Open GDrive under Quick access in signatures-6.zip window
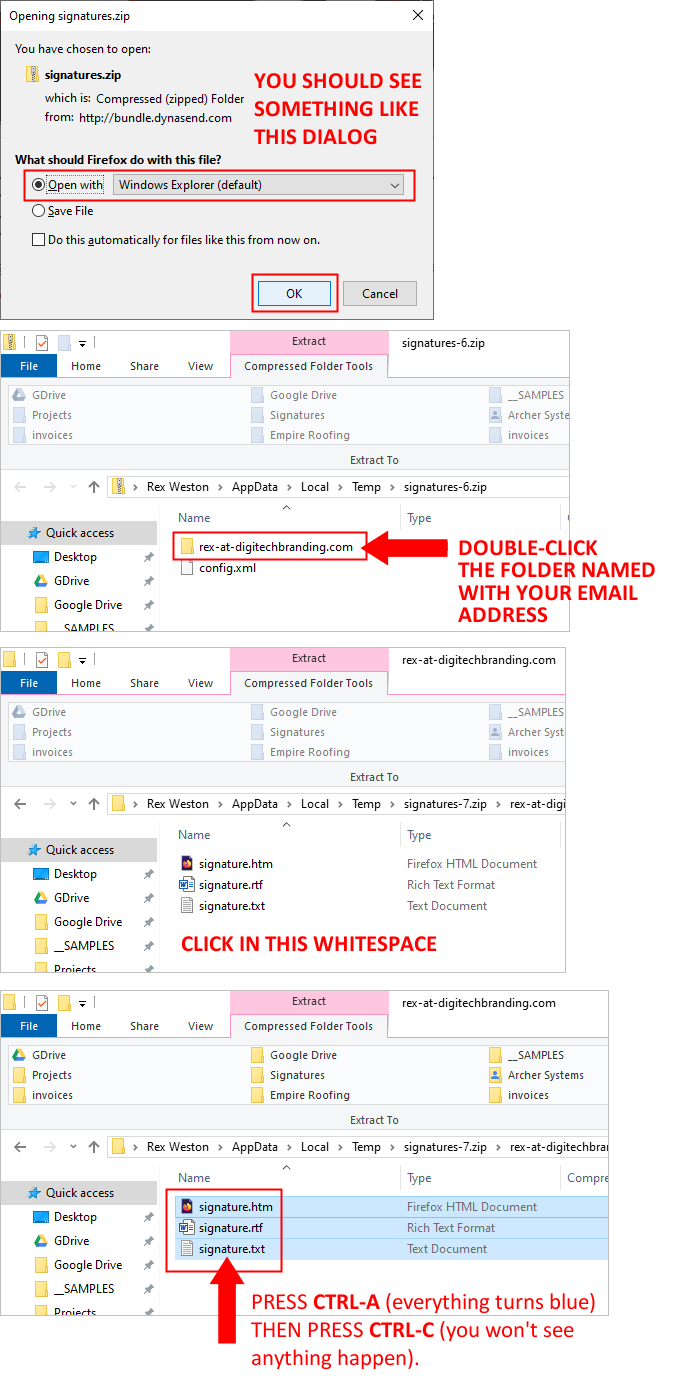Image resolution: width=676 pixels, height=1388 pixels. pos(71,581)
